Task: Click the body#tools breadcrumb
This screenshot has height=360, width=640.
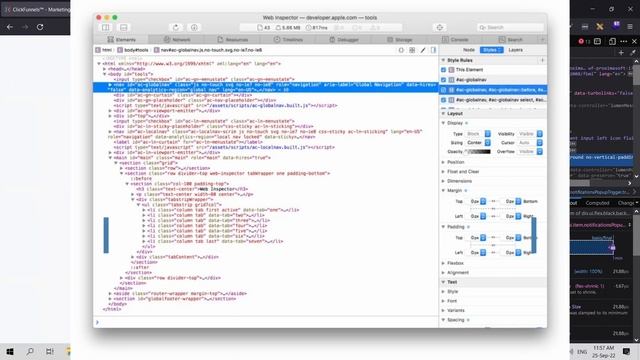Action: point(133,50)
